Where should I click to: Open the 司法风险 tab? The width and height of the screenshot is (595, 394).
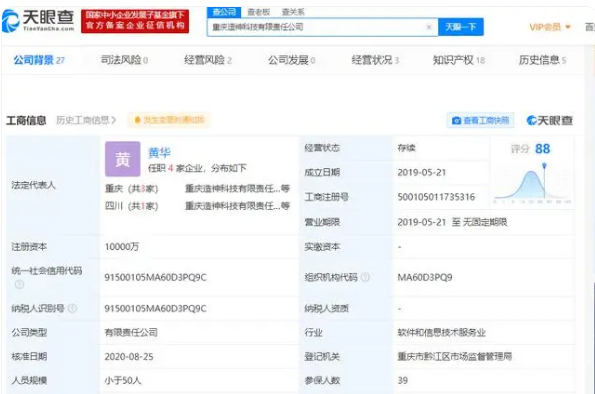click(124, 60)
